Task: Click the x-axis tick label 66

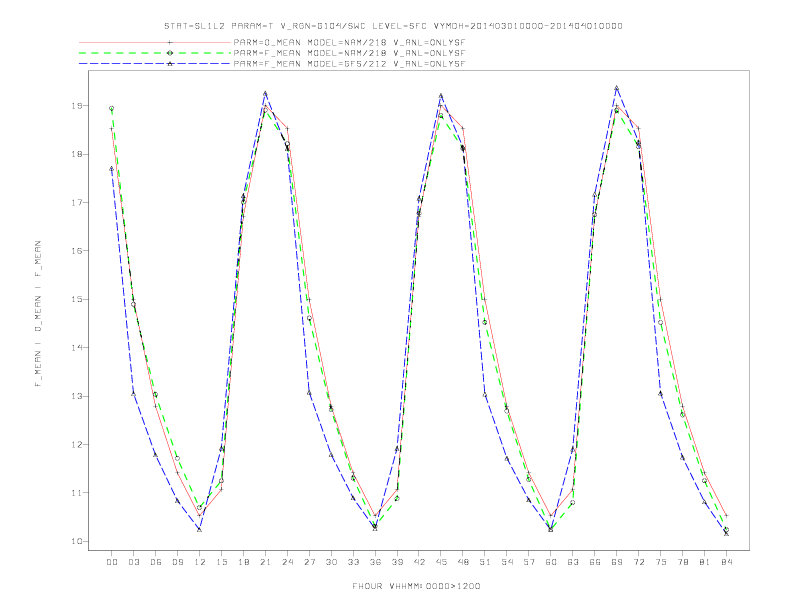Action: [x=595, y=562]
